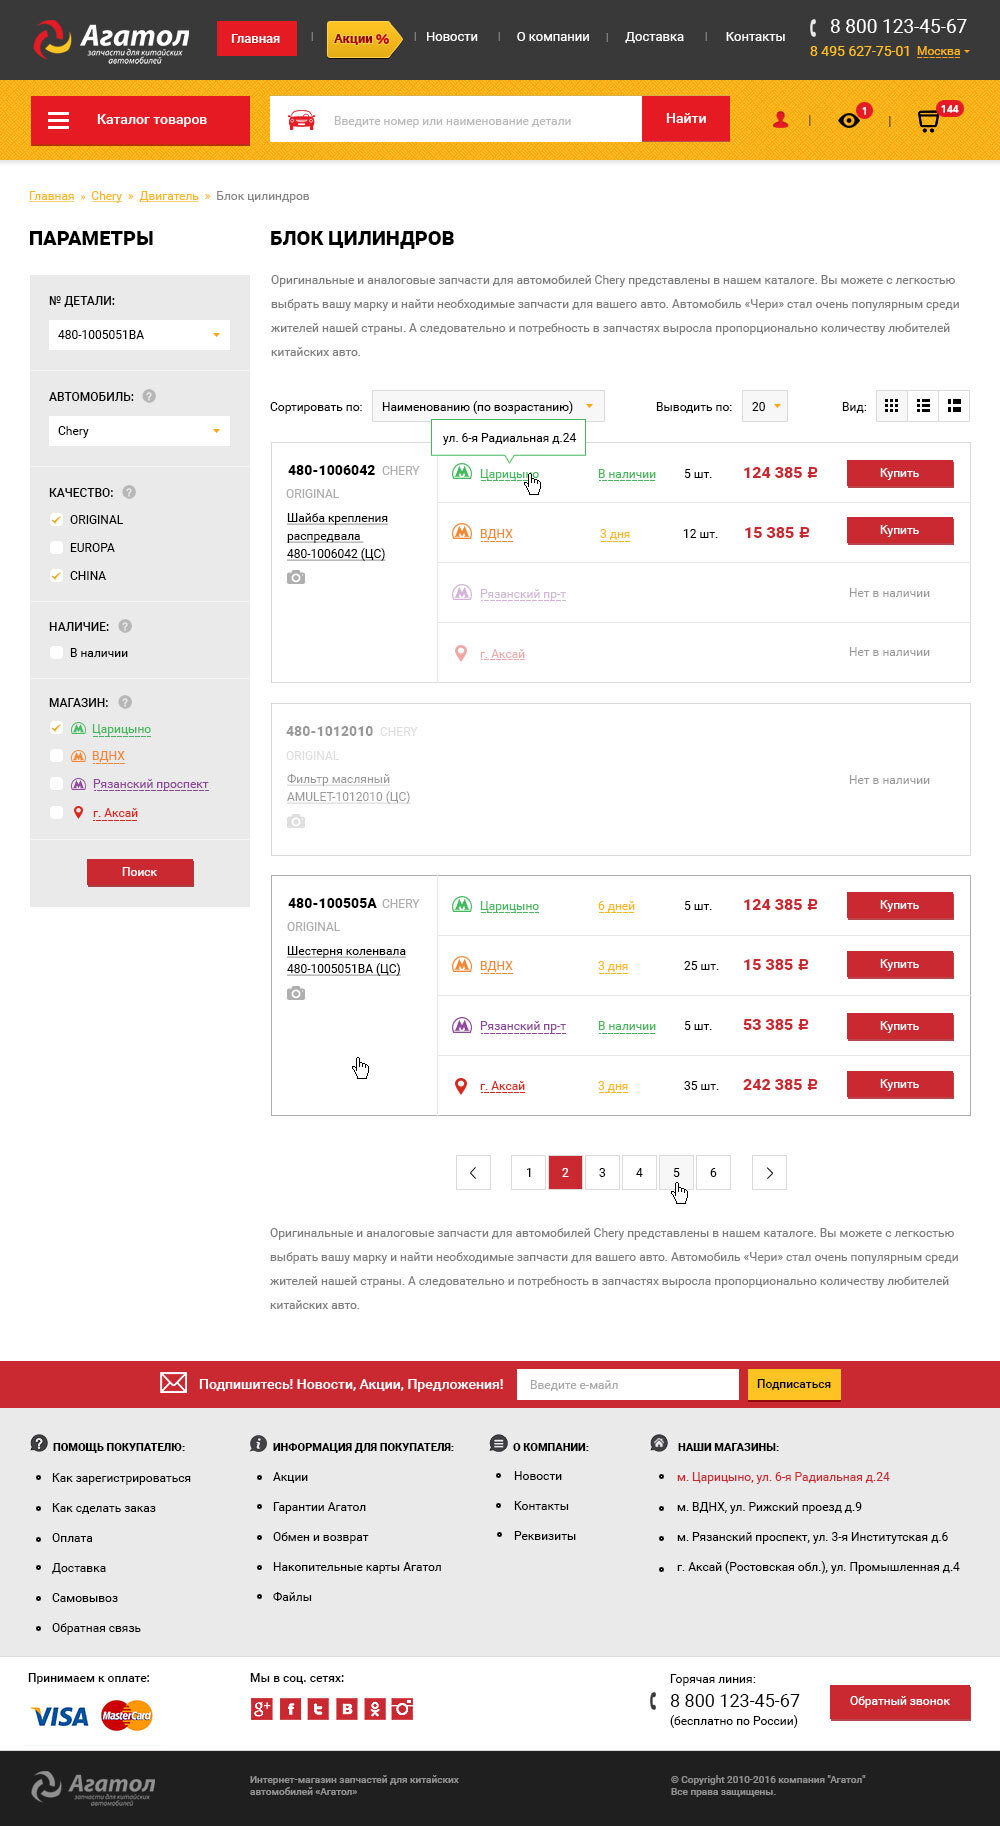1000x1826 pixels.
Task: Click the Chery breadcrumb link
Action: 106,196
